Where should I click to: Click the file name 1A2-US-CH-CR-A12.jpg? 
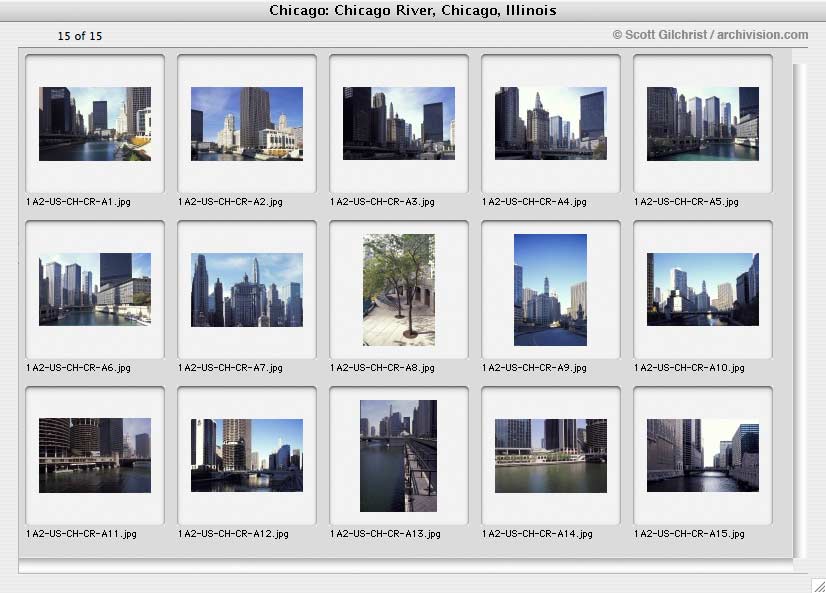coord(233,533)
